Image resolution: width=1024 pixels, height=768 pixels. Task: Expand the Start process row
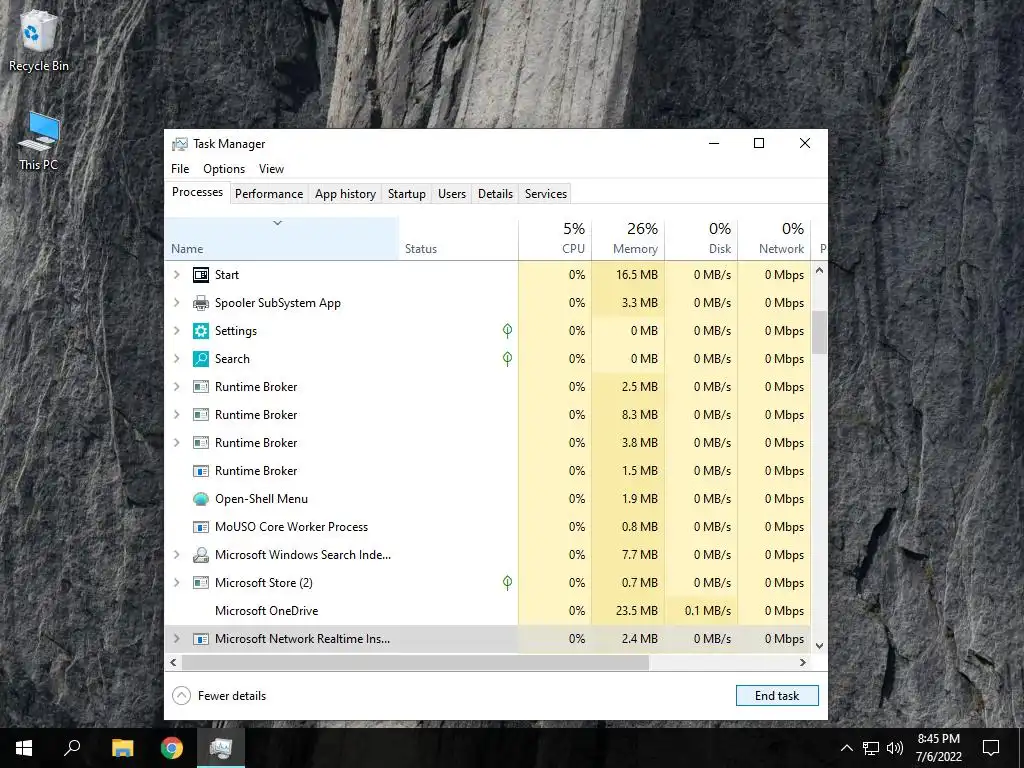coord(176,275)
